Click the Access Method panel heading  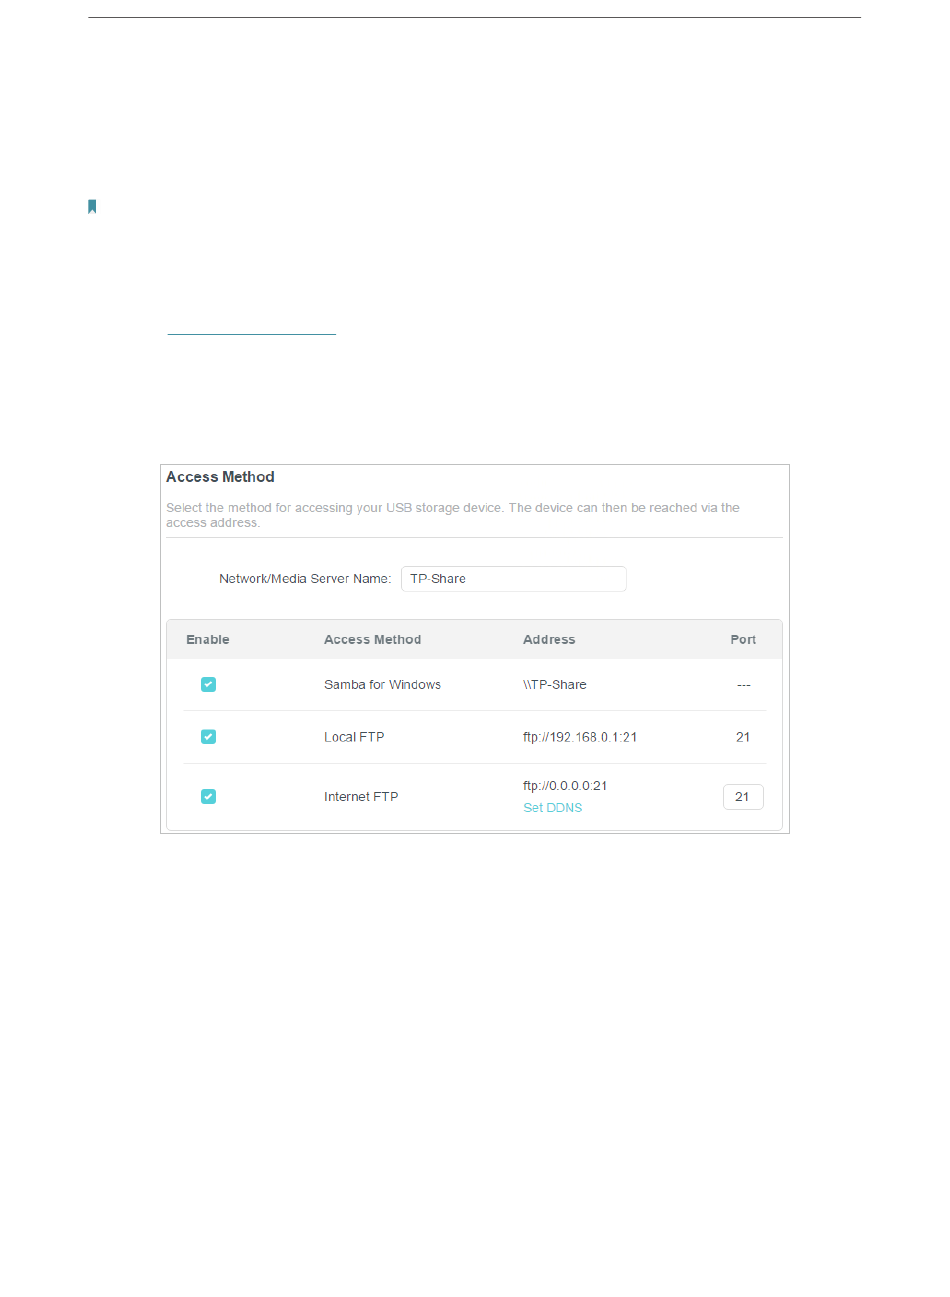(220, 477)
